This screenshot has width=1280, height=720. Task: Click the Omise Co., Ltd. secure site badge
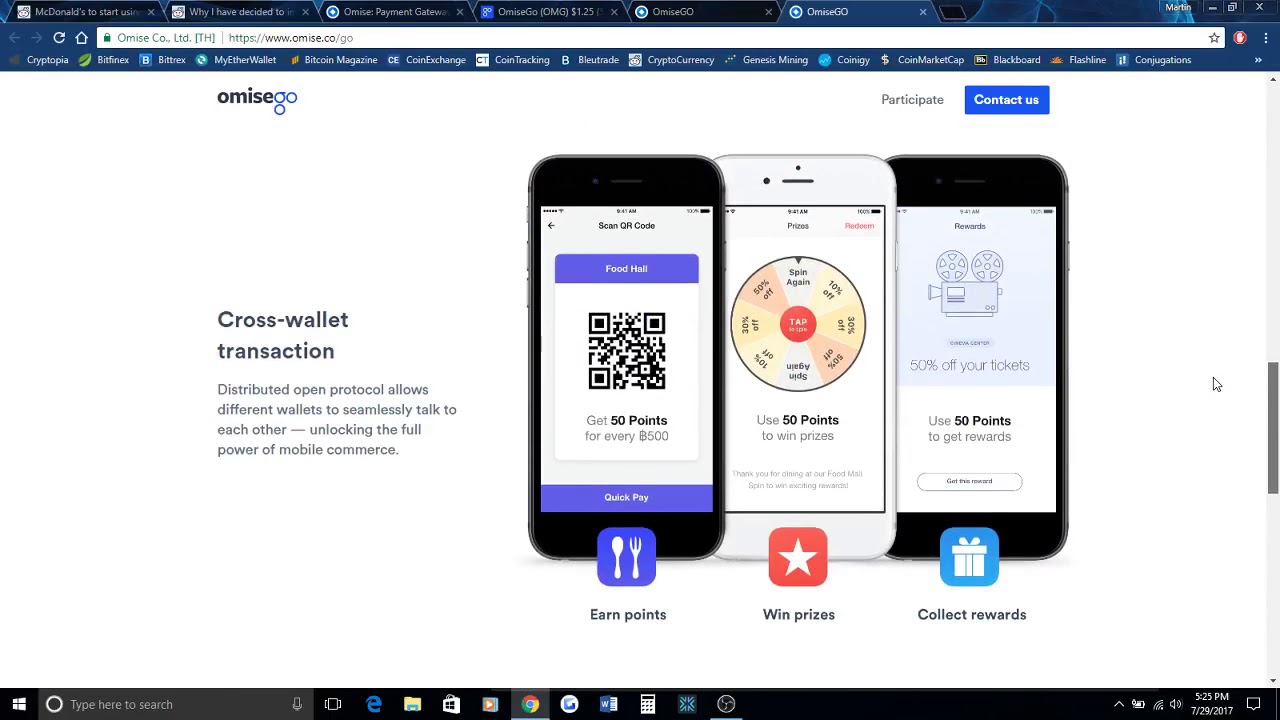click(160, 38)
